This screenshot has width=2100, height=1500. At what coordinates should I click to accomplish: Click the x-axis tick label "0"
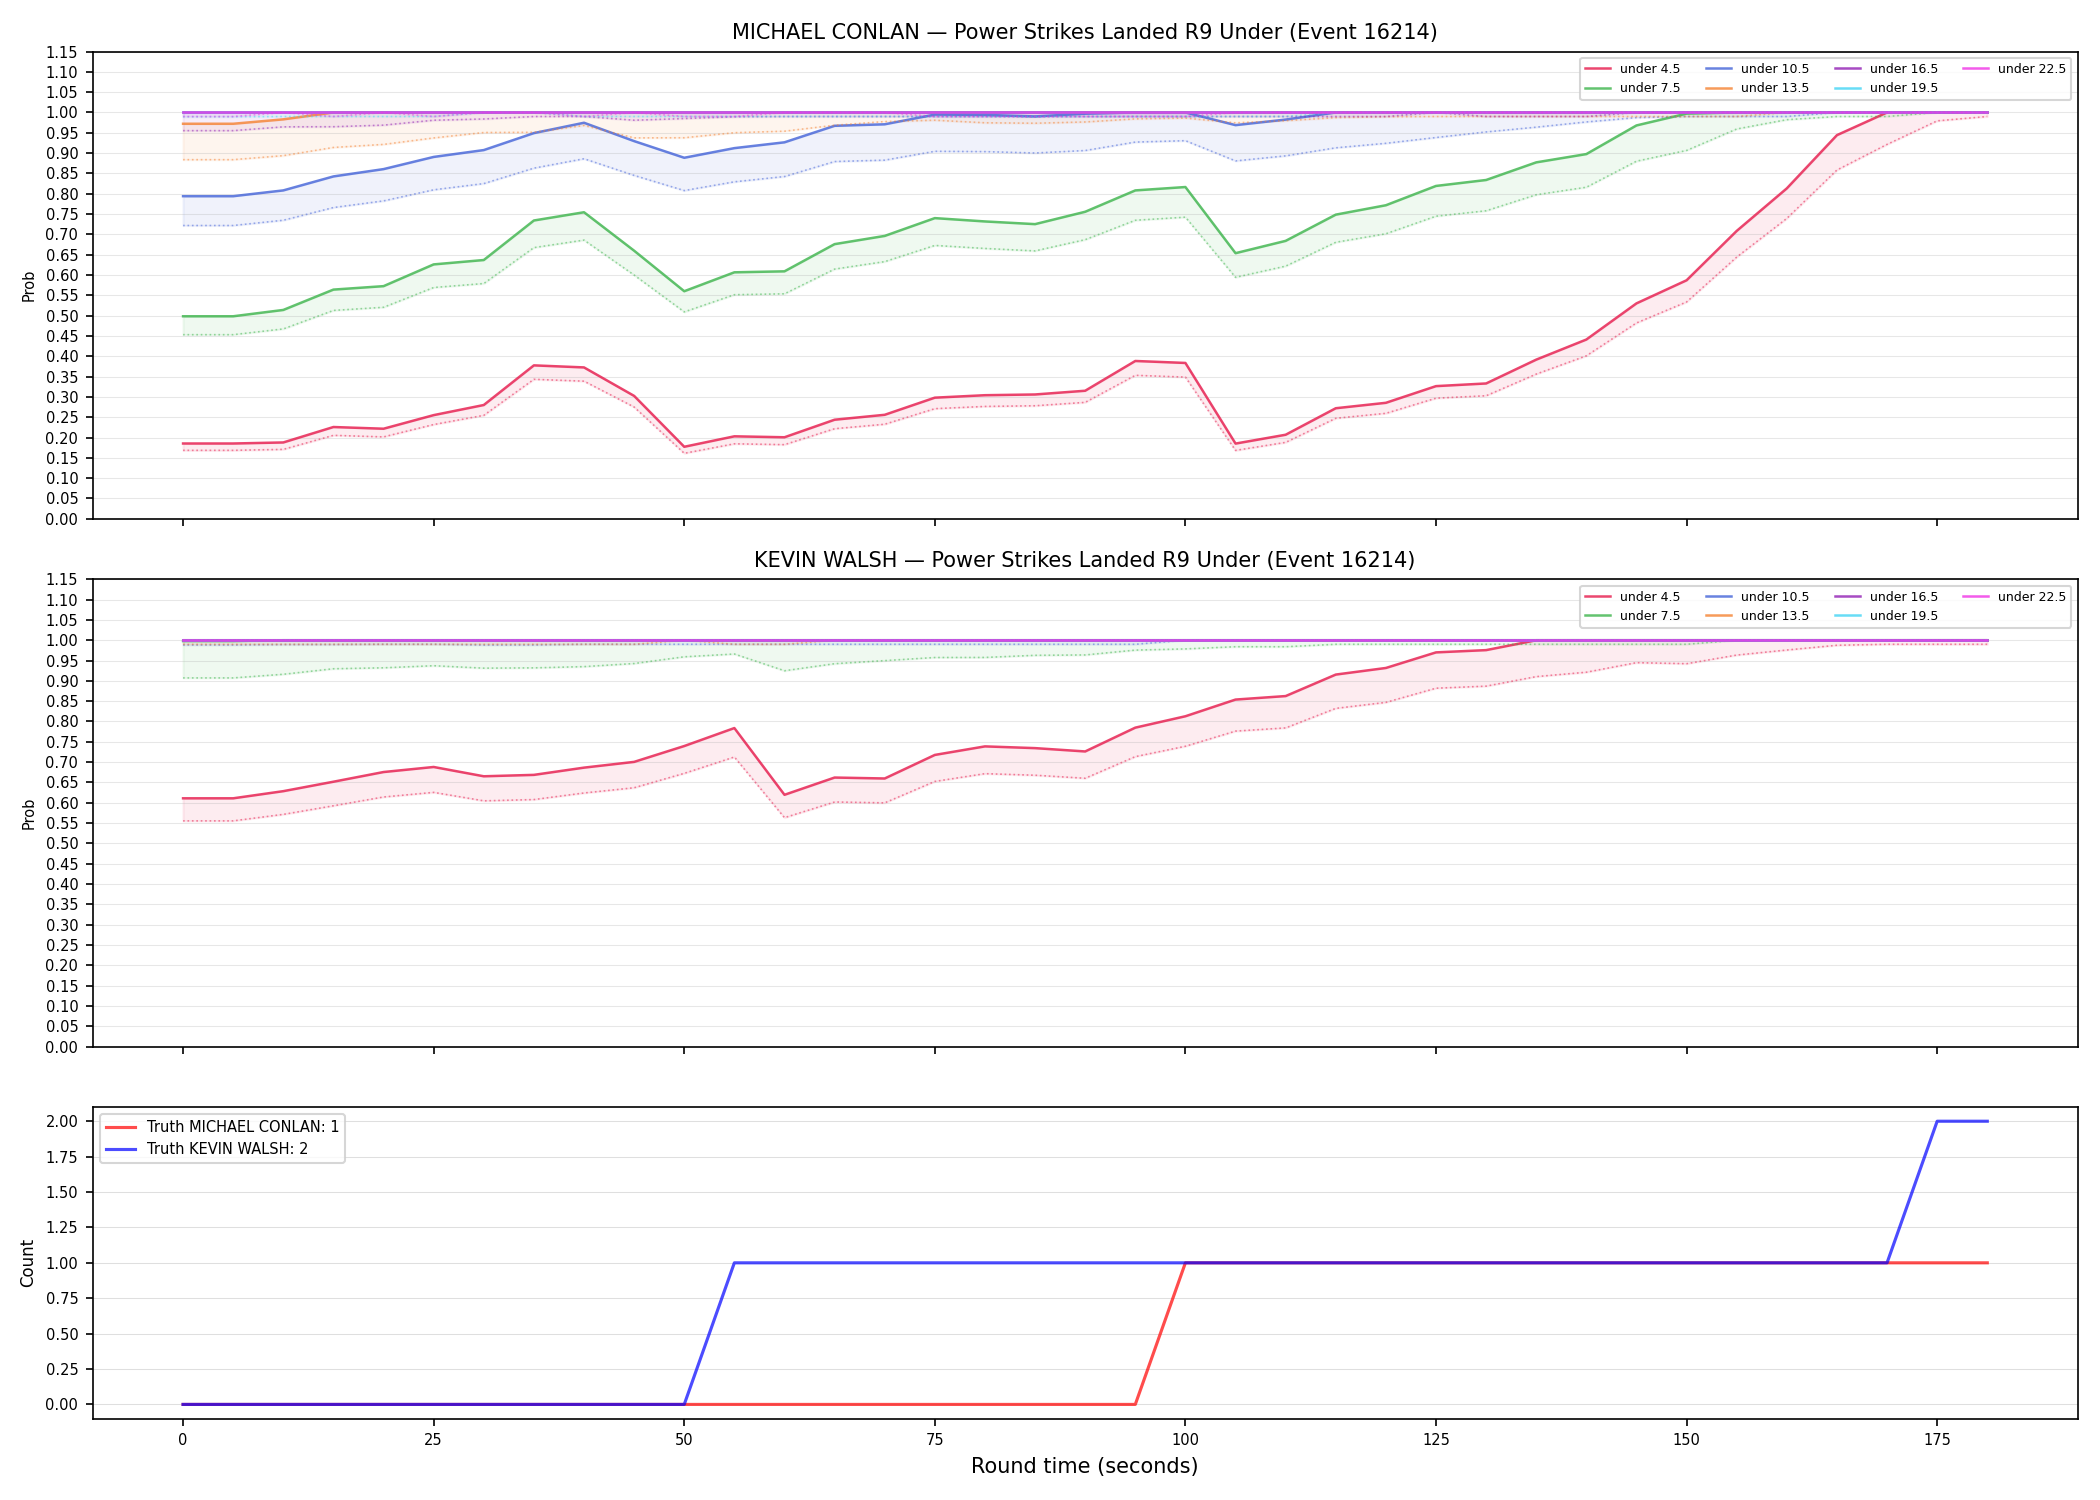tap(182, 1440)
